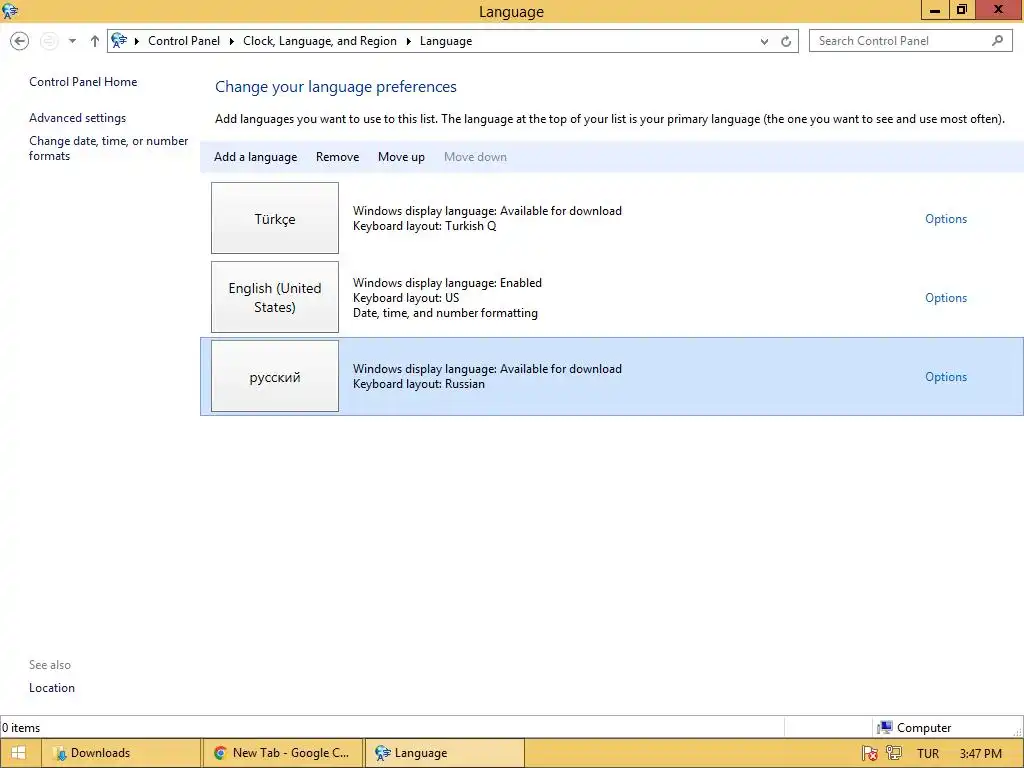Open the clock showing 3:47 PM
The image size is (1024, 768).
[980, 754]
